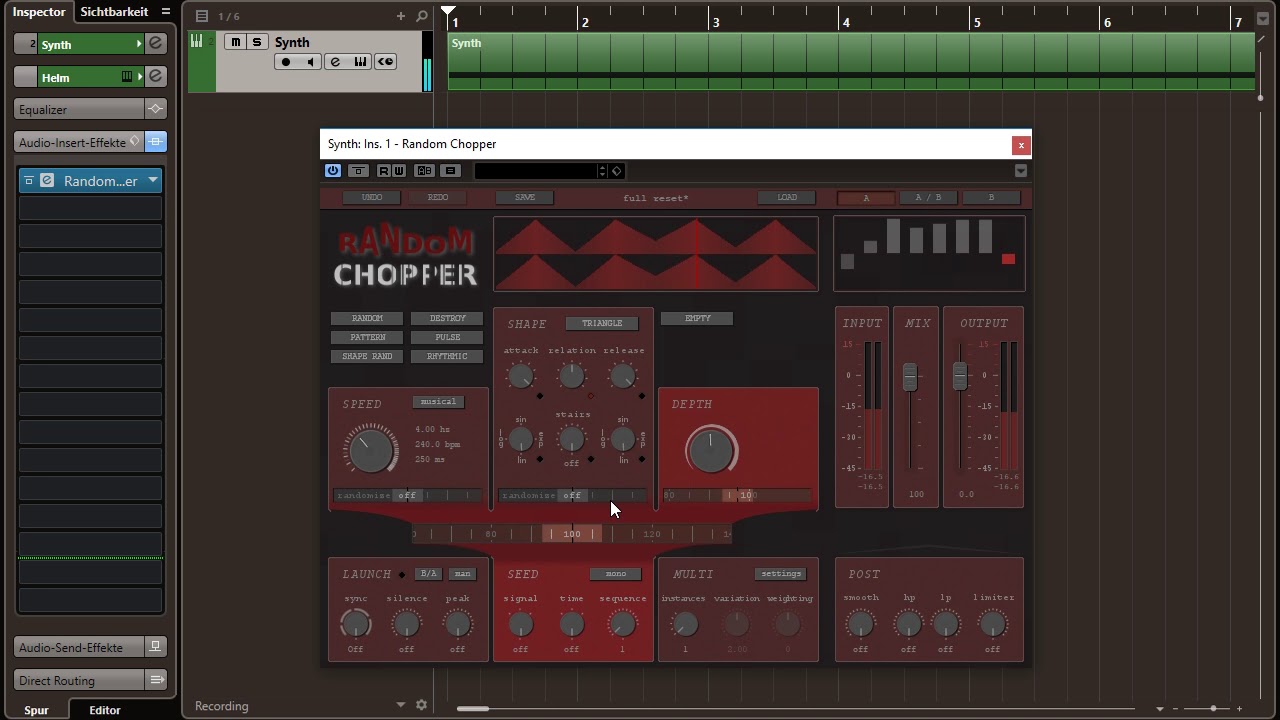Viewport: 1280px width, 720px height.
Task: Enable record on the Synth track
Action: pos(286,62)
